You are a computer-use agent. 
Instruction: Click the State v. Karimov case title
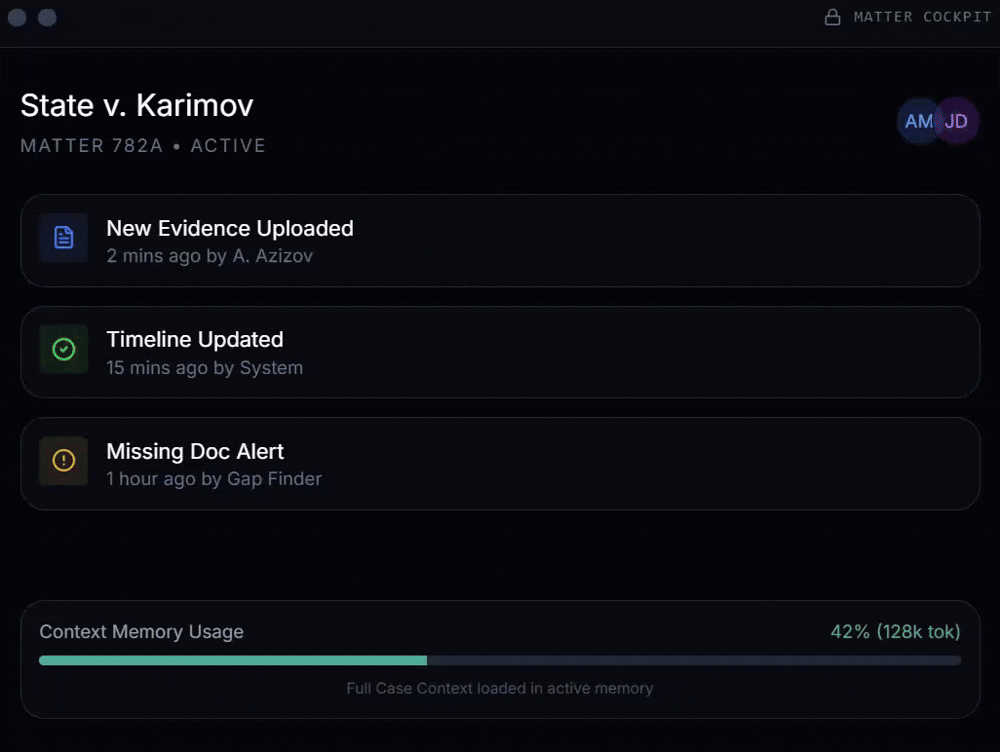tap(137, 105)
